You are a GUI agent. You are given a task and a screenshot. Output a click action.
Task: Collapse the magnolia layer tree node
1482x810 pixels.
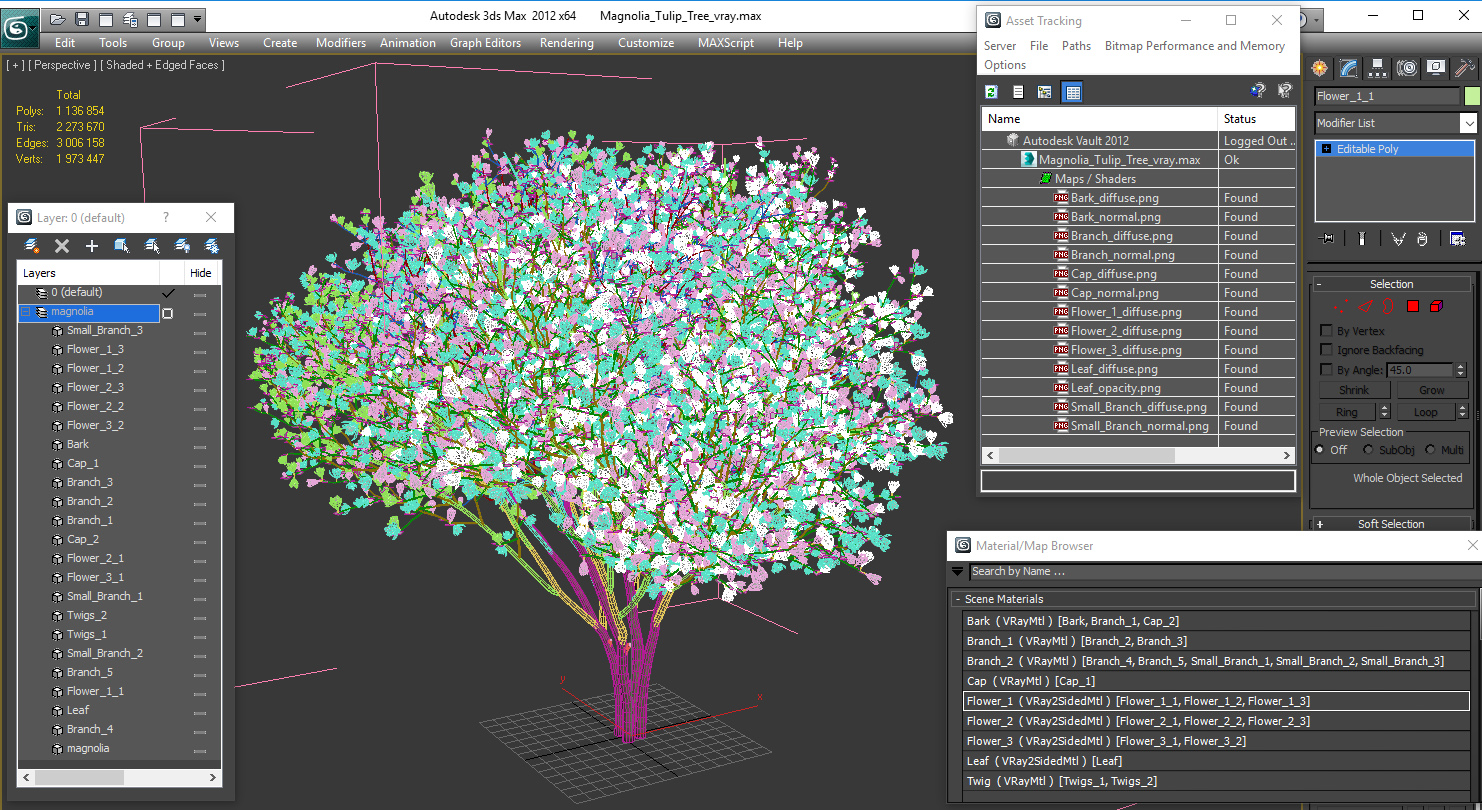click(26, 313)
